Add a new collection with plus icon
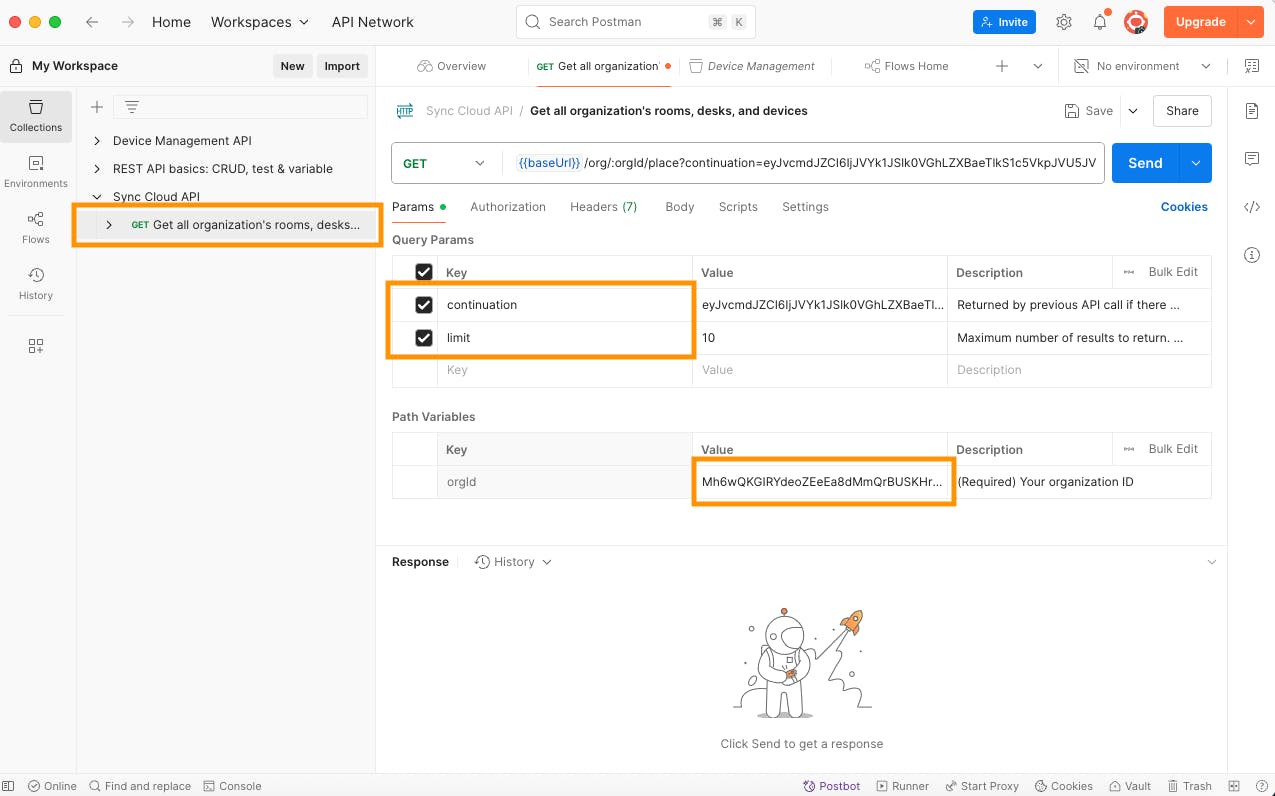 [x=97, y=107]
